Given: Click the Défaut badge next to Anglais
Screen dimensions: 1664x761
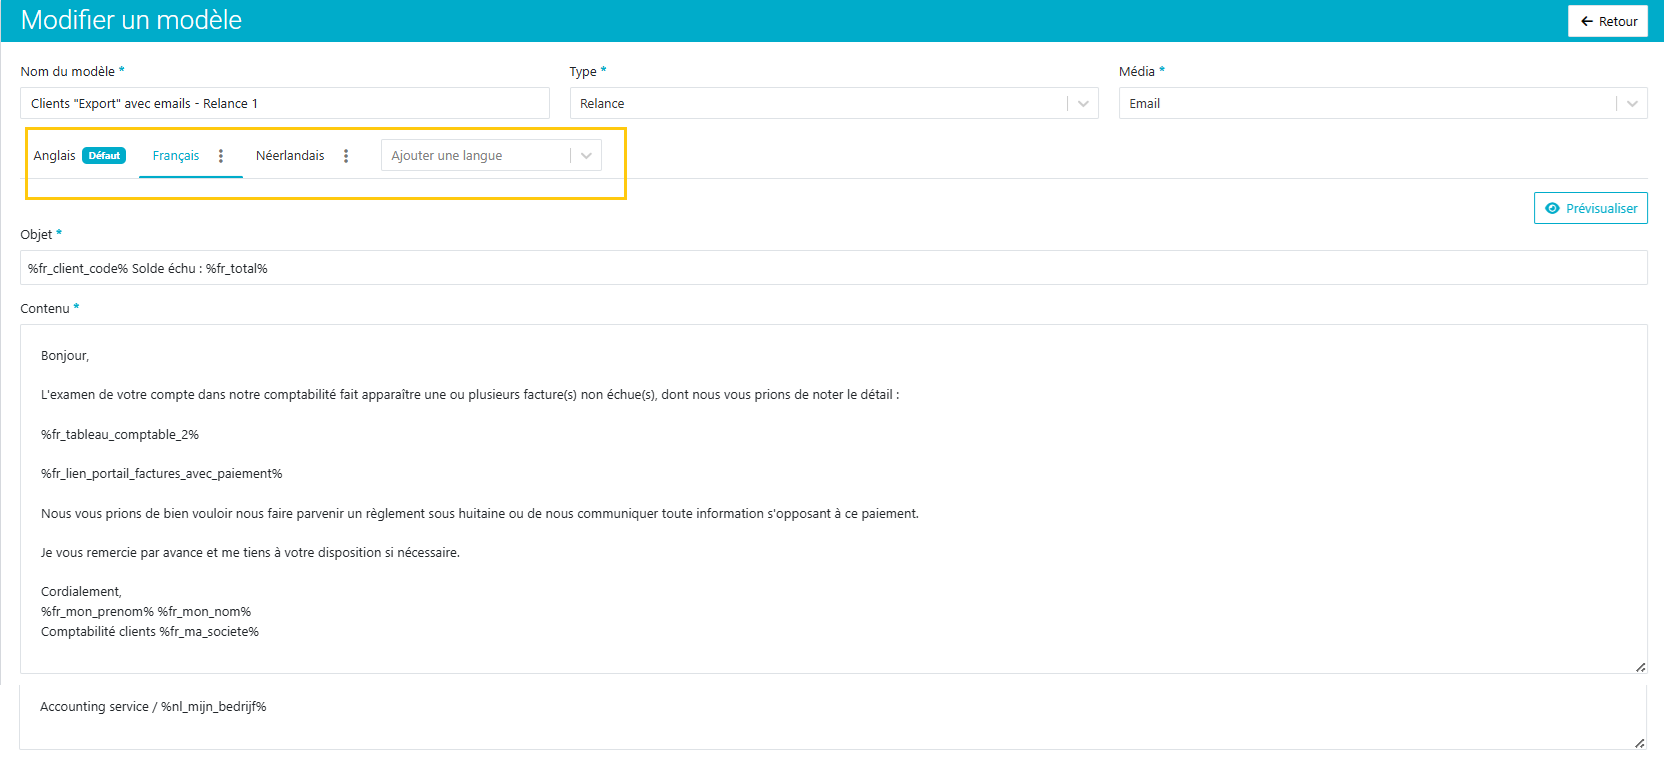Looking at the screenshot, I should [104, 156].
